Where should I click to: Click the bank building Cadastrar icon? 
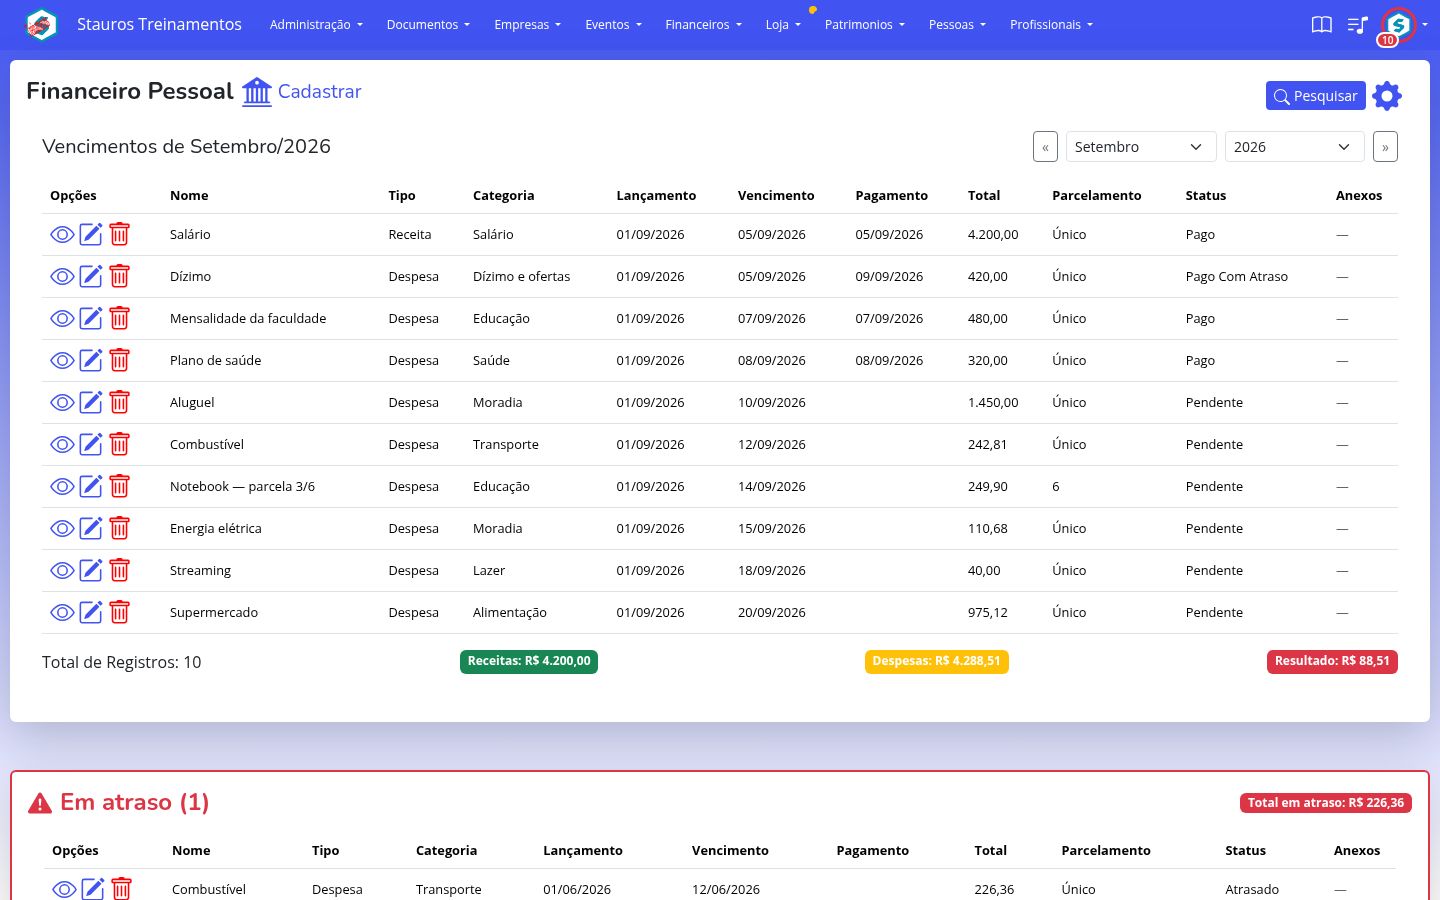click(x=257, y=91)
